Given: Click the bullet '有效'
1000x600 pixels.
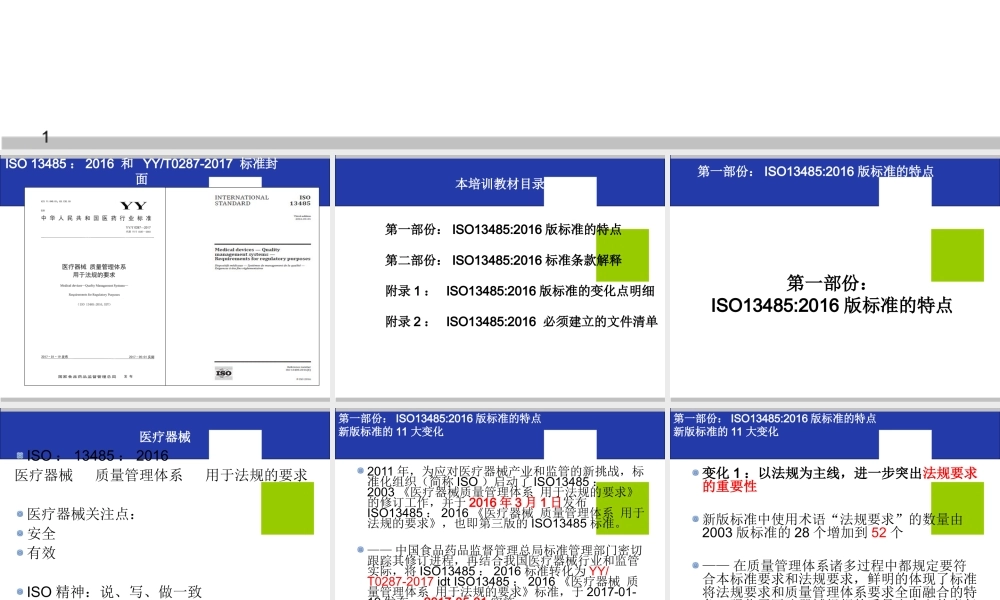Looking at the screenshot, I should [41, 553].
